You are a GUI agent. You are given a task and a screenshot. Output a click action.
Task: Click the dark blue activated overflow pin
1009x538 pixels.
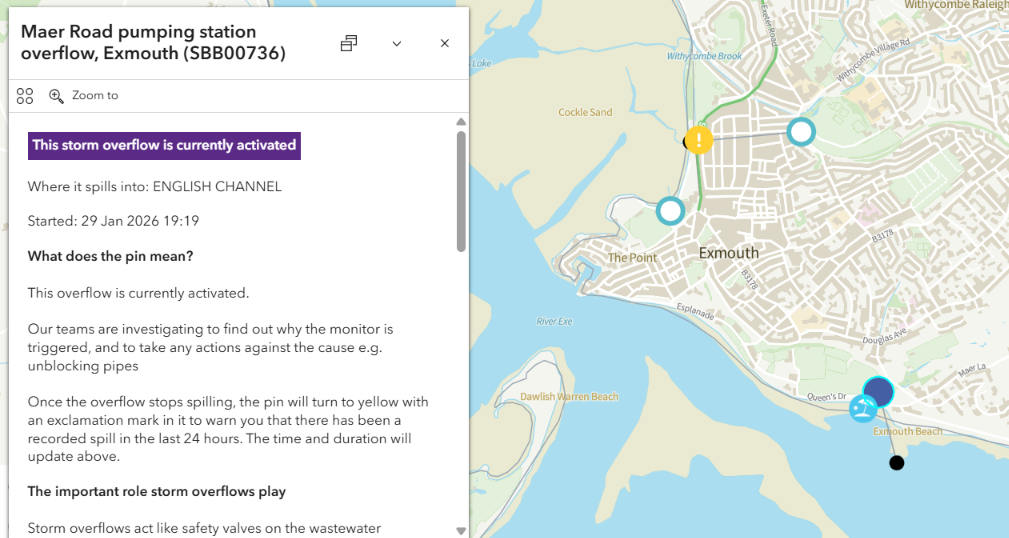coord(878,391)
